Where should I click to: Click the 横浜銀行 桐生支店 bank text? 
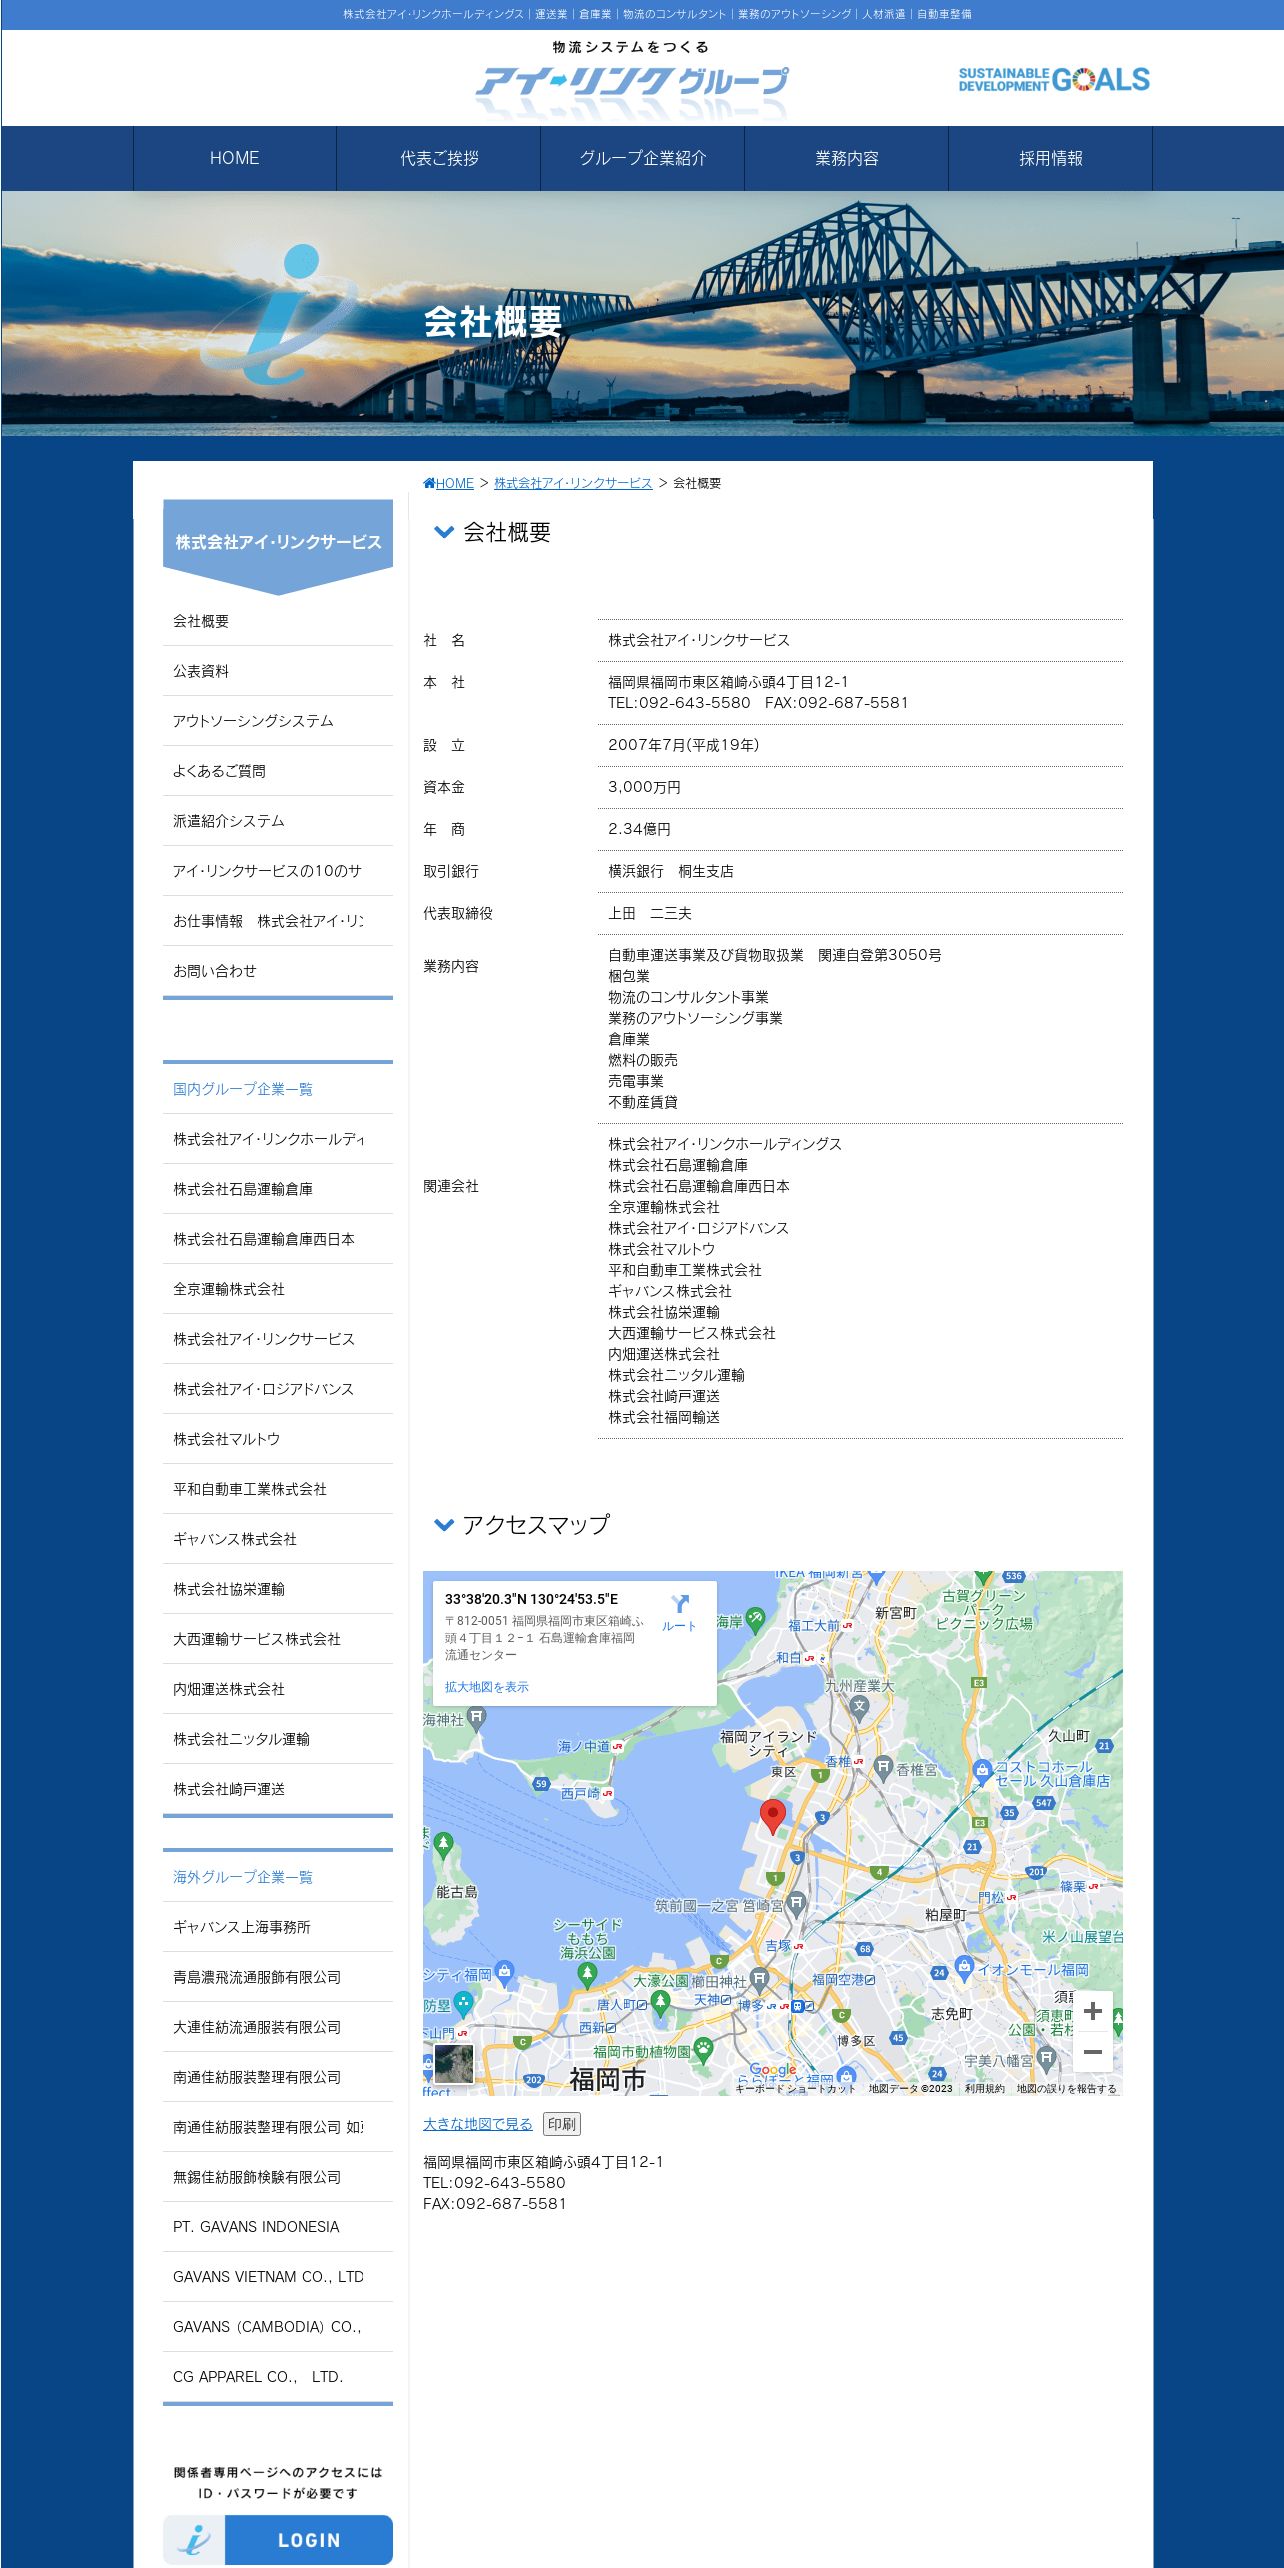(671, 871)
